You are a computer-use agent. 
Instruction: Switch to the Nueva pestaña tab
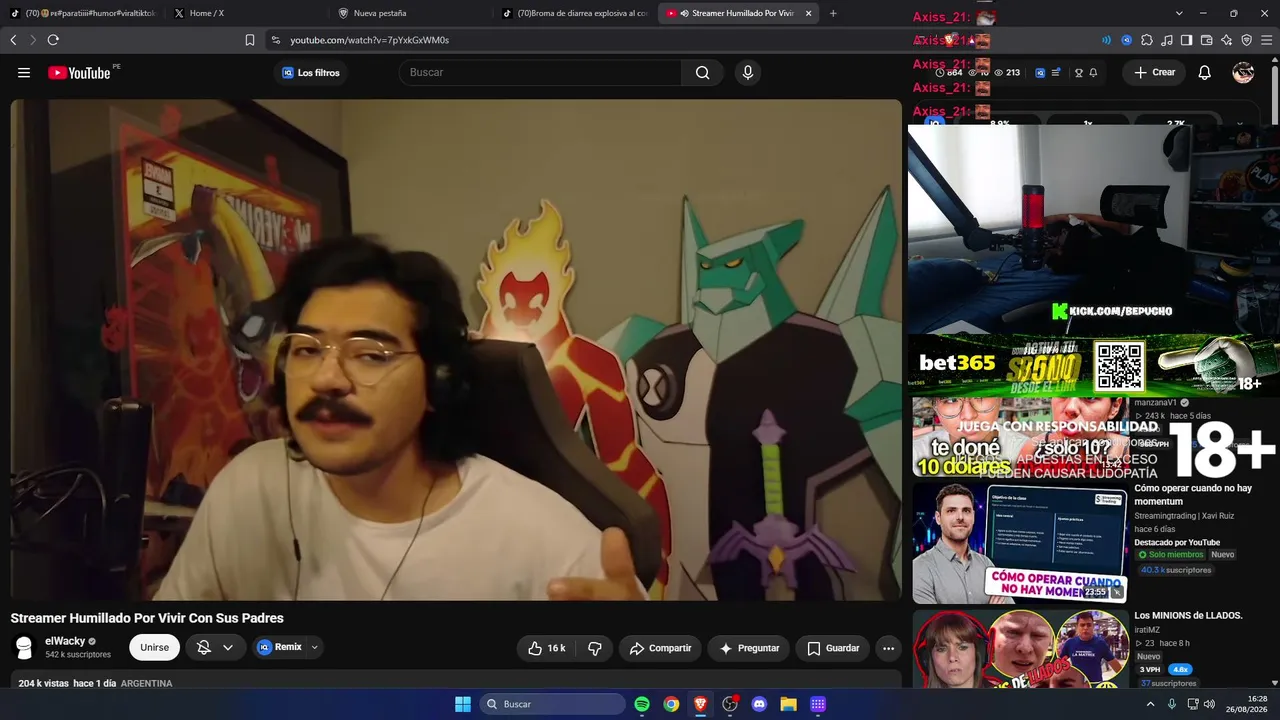(x=408, y=13)
